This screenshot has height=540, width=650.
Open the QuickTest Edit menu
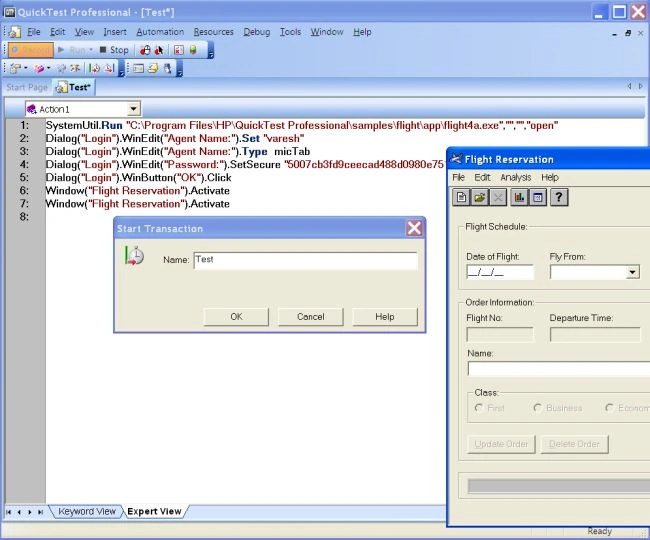[x=58, y=32]
